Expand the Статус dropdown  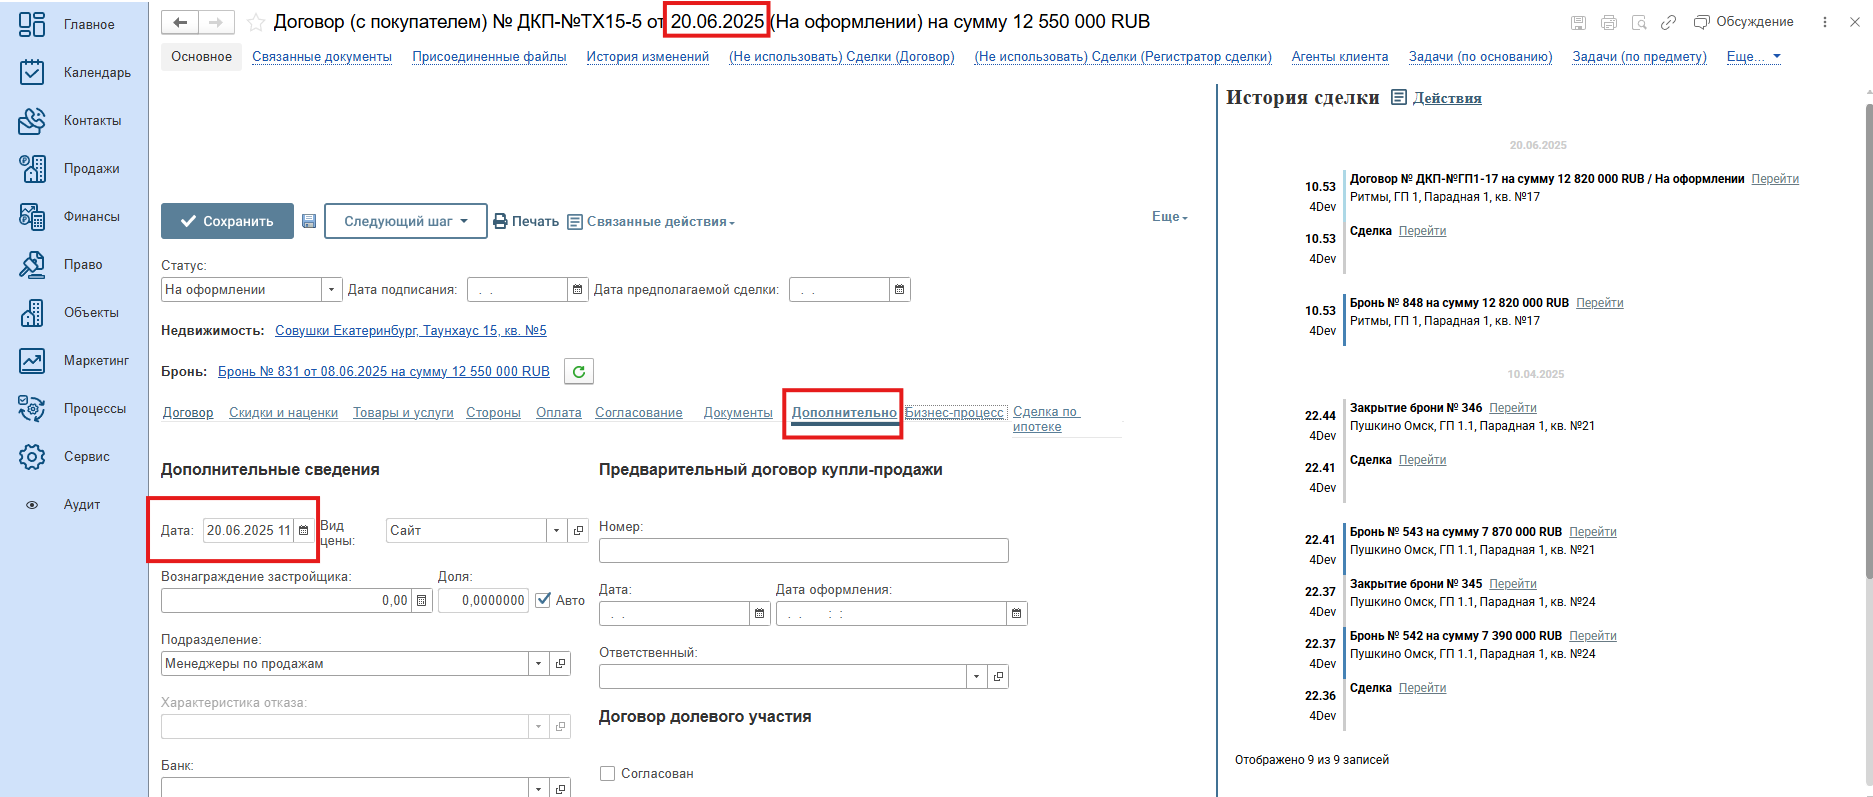click(x=331, y=290)
